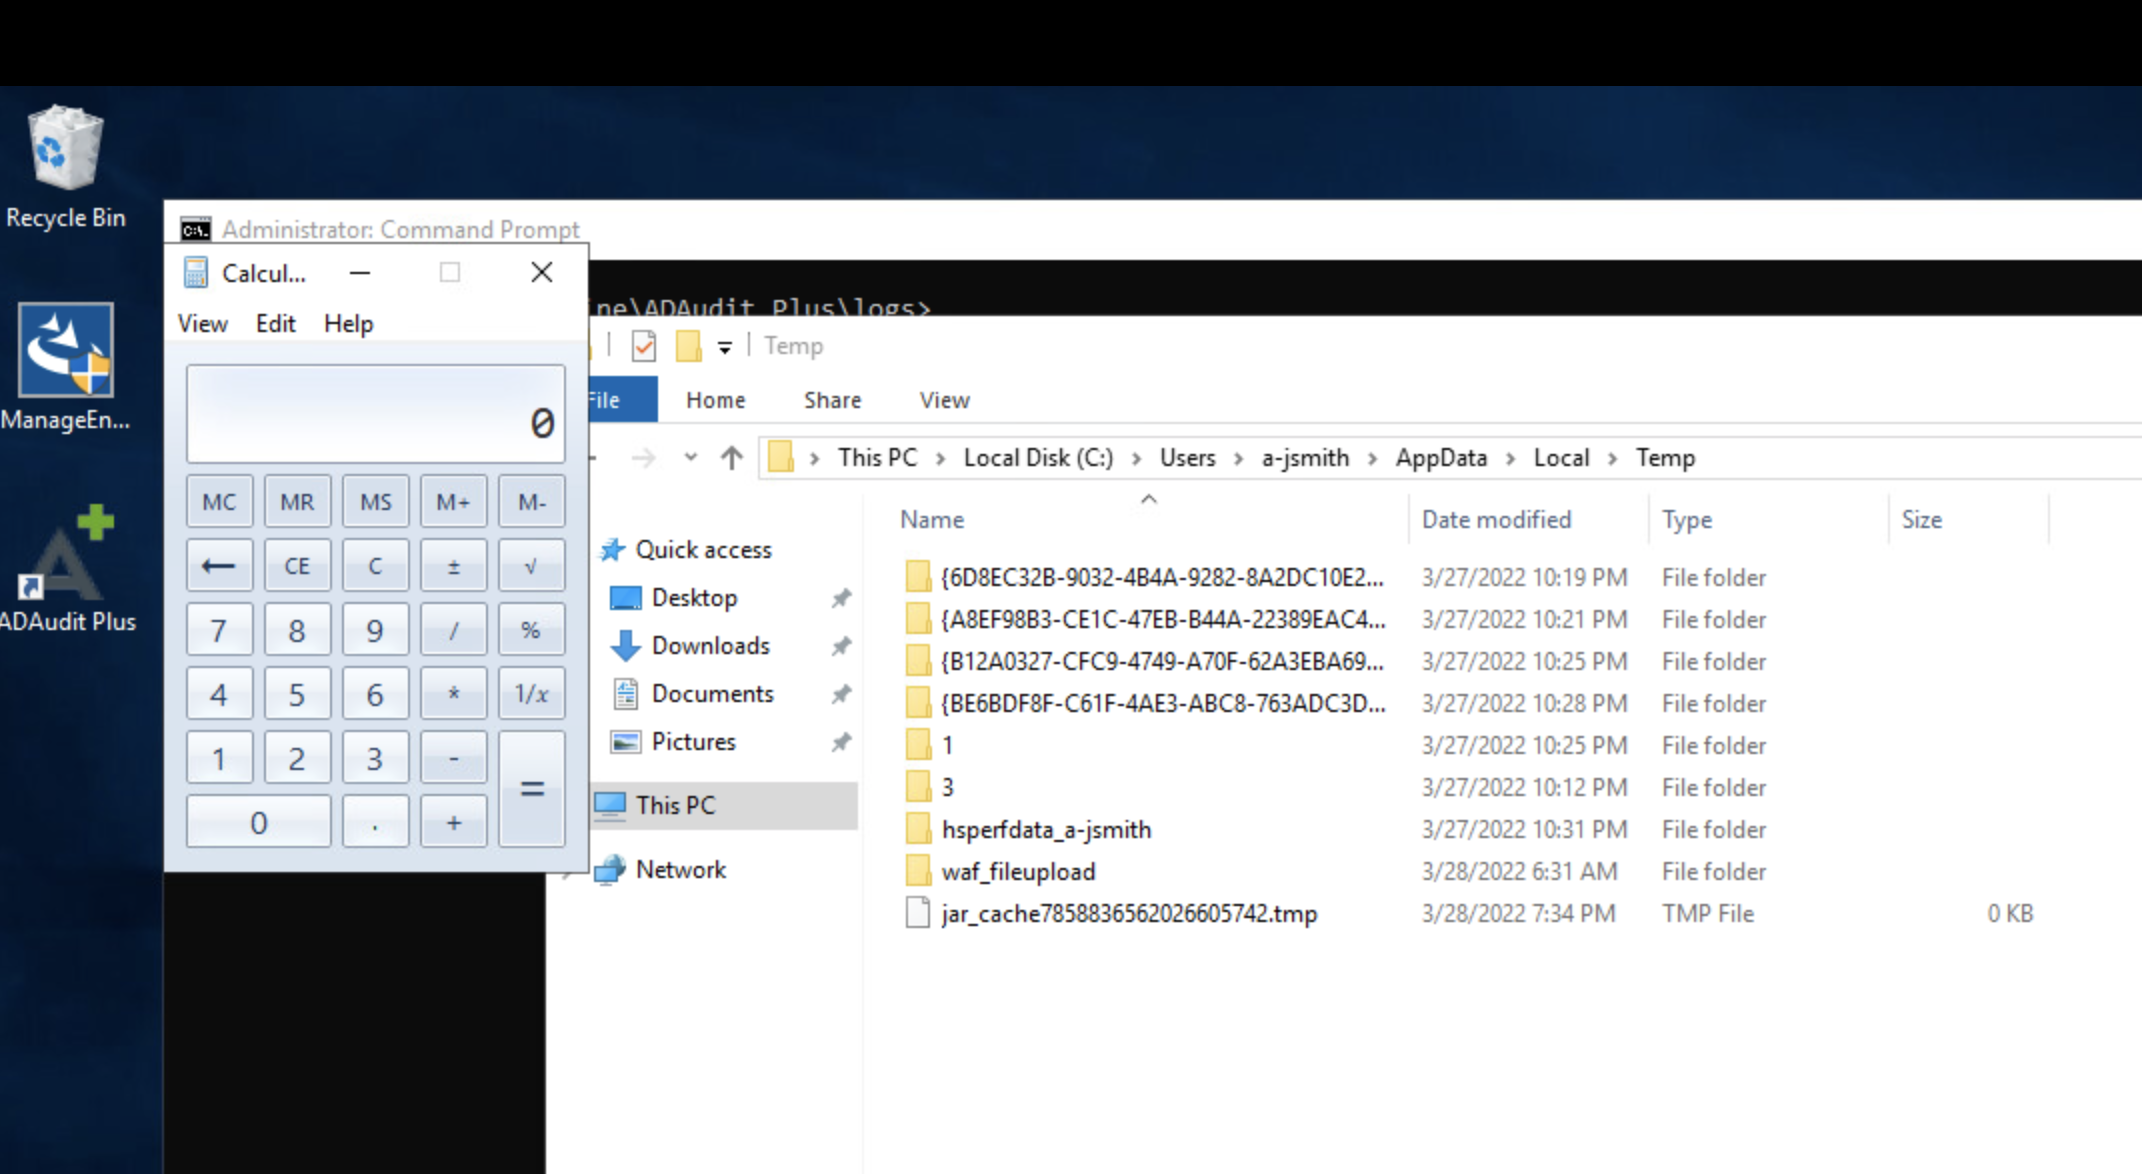The width and height of the screenshot is (2142, 1174).
Task: Click the CE button in Calculator
Action: pos(297,566)
